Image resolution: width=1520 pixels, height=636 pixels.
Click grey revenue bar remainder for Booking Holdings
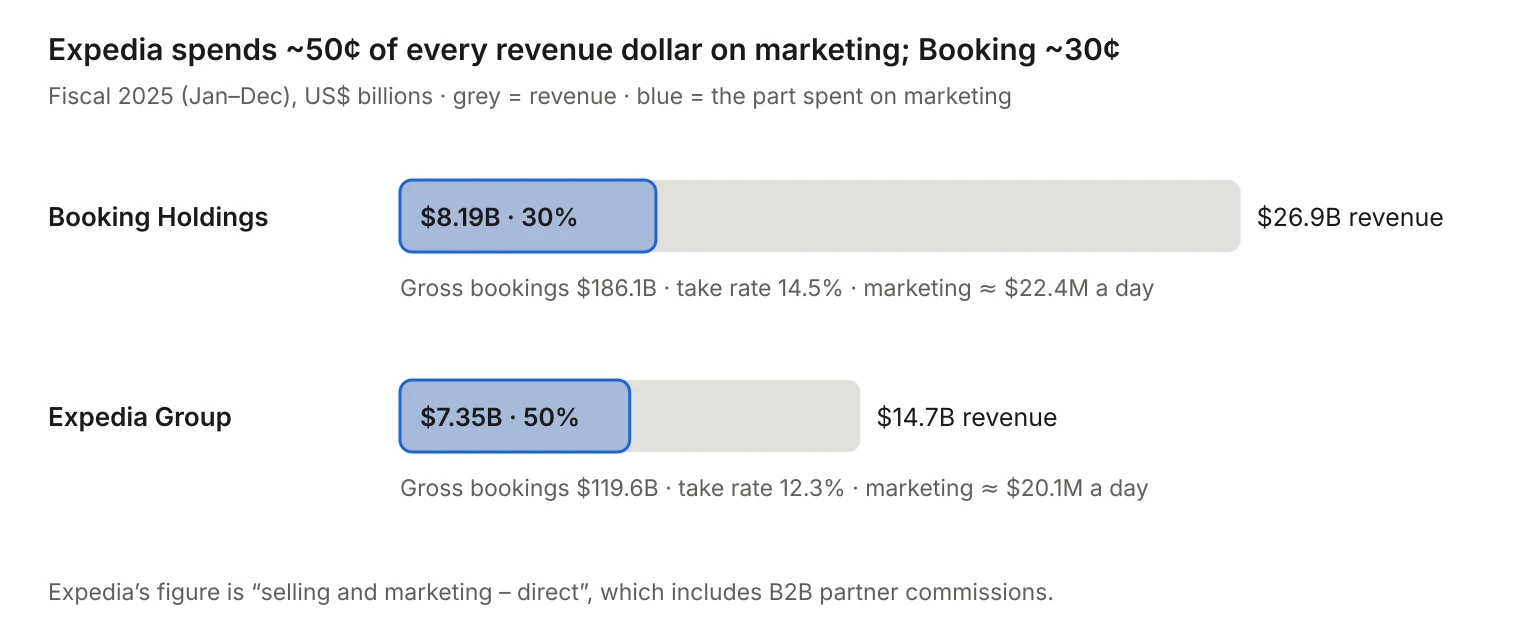point(948,216)
